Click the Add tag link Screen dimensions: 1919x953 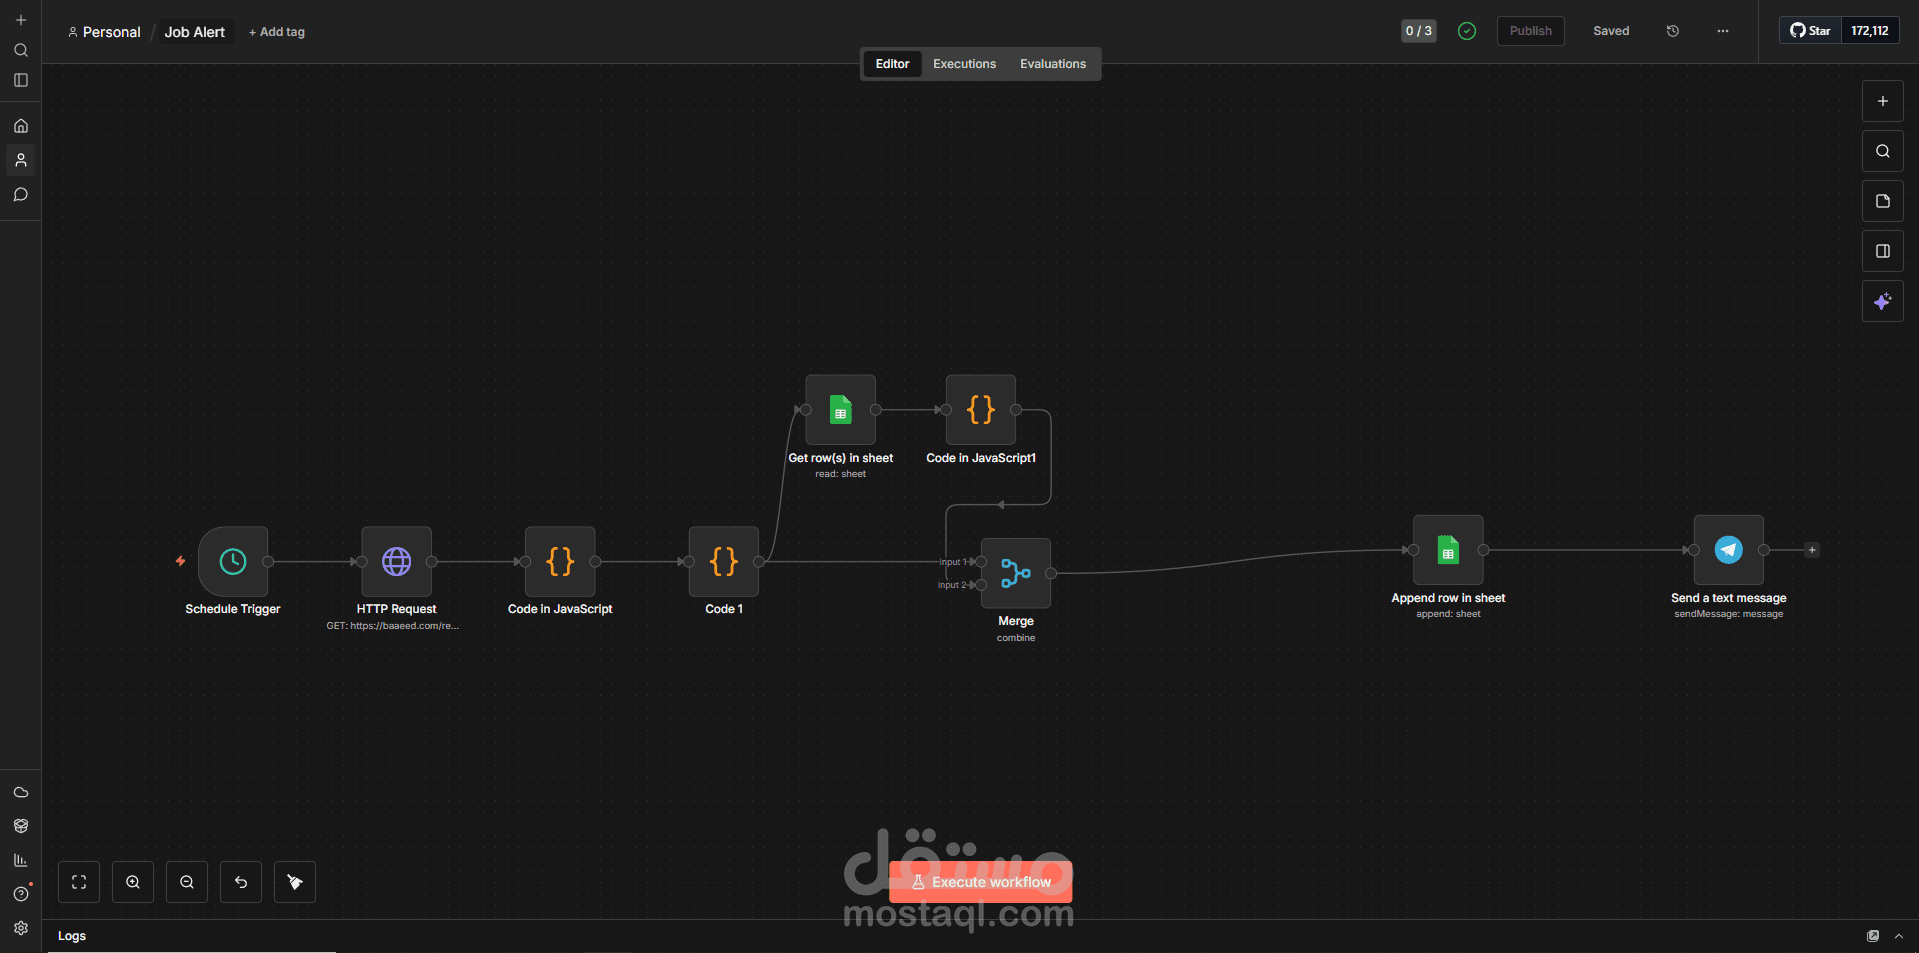point(277,32)
